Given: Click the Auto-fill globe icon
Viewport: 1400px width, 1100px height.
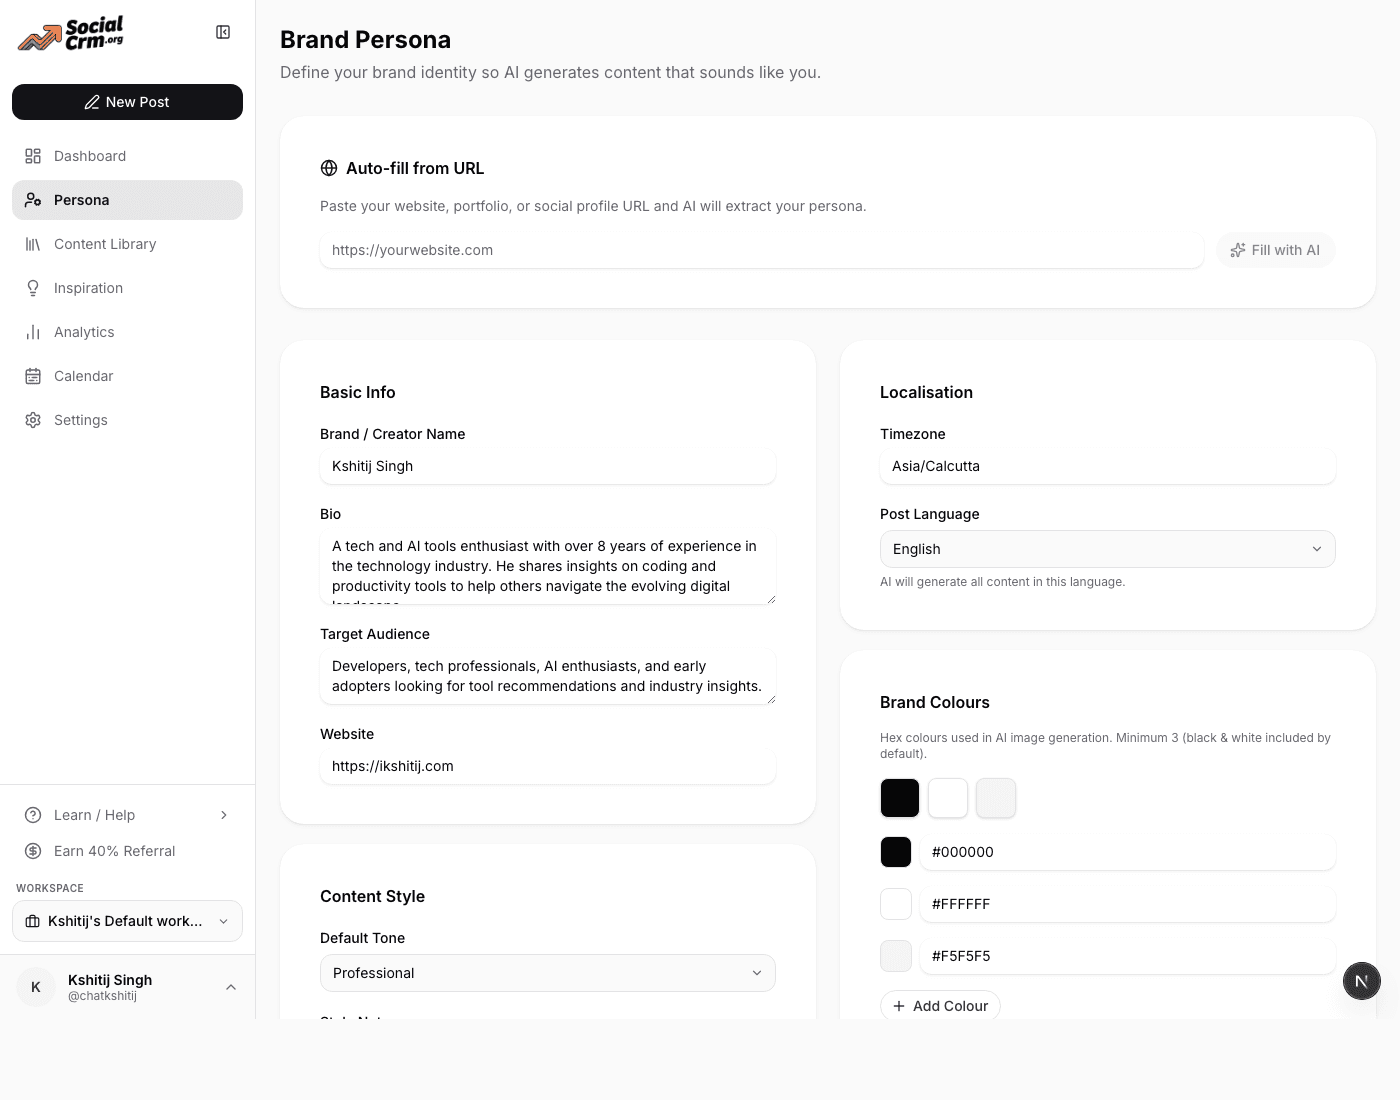Looking at the screenshot, I should click(x=329, y=168).
